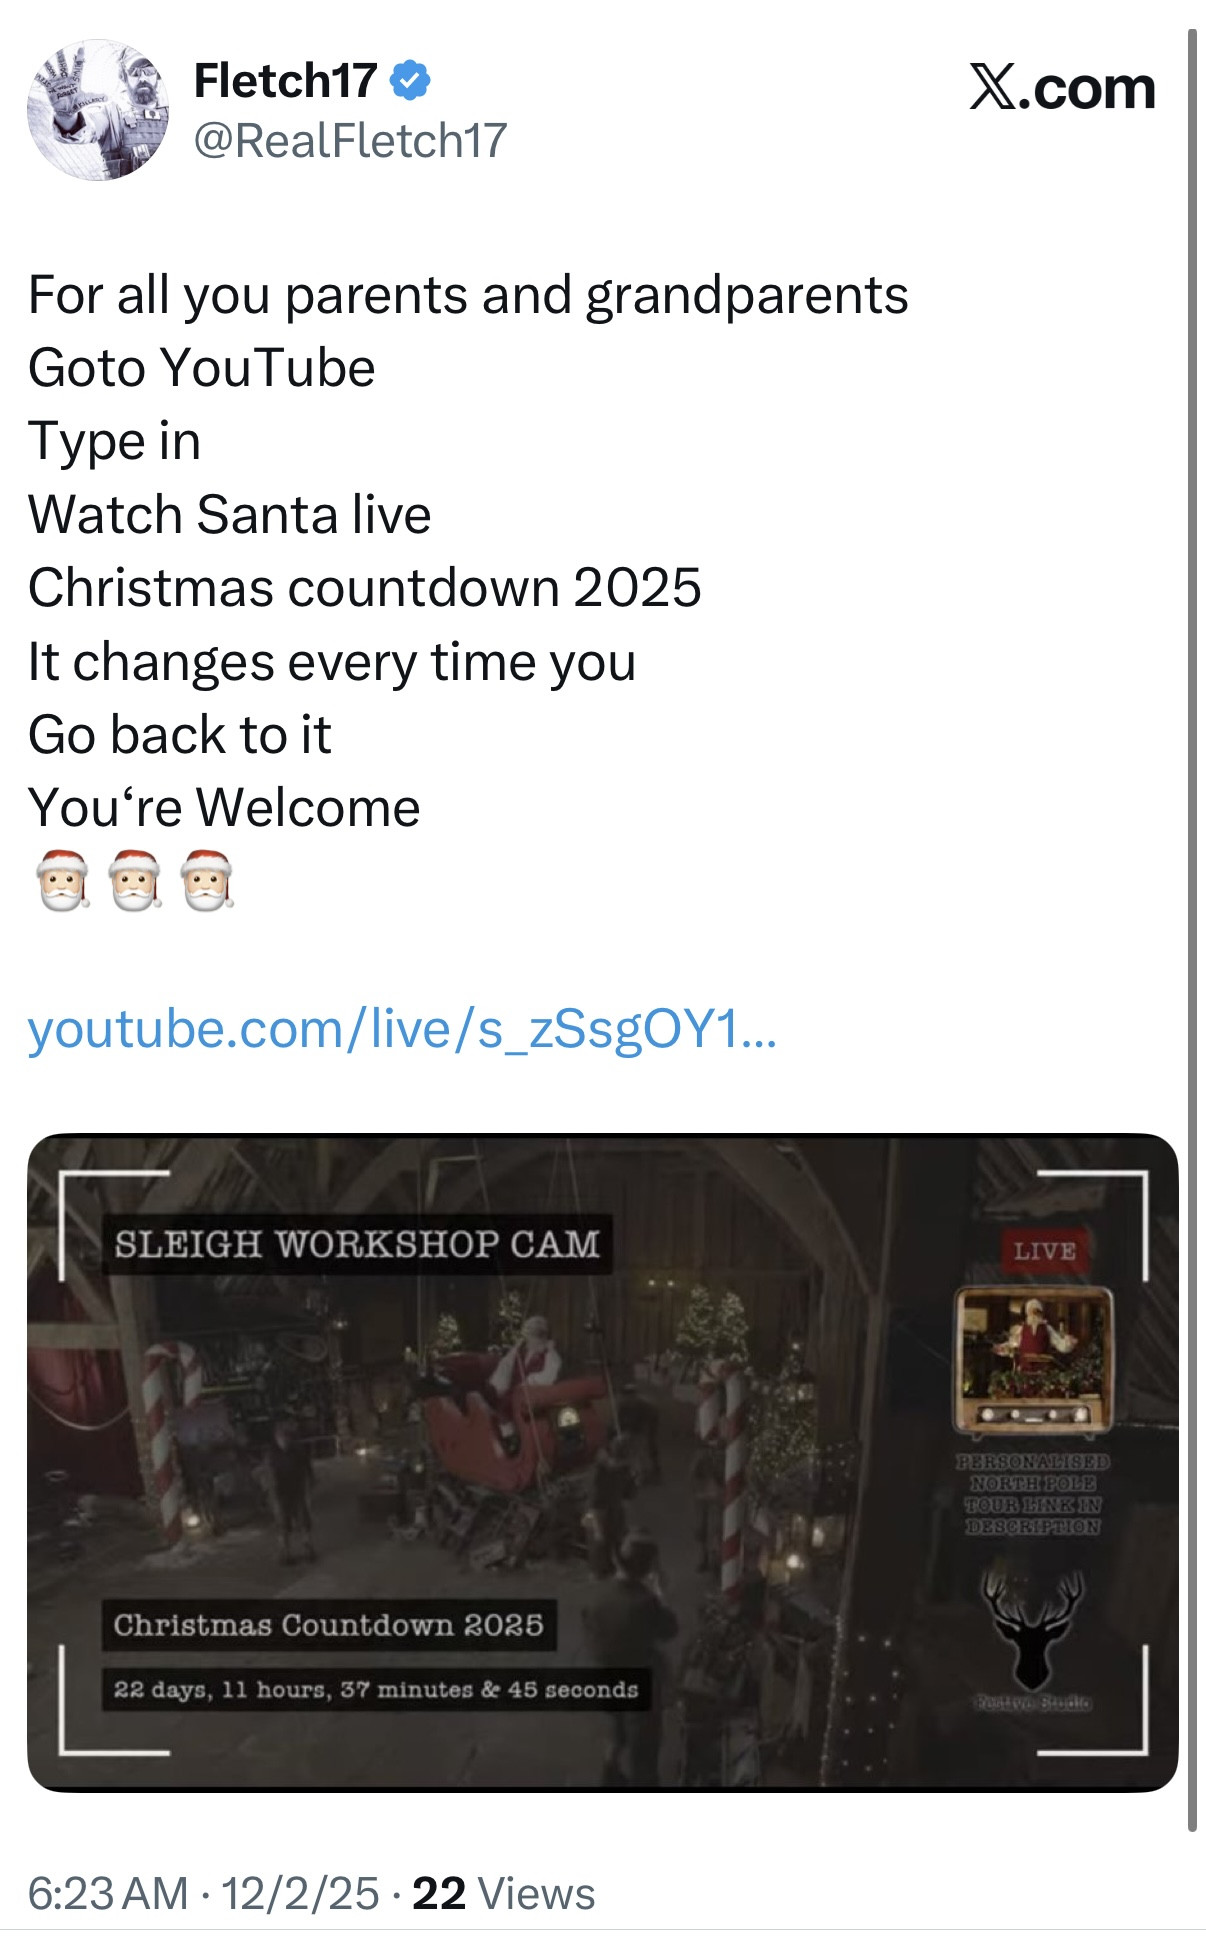
Task: Tap the X.com logo
Action: click(1062, 88)
